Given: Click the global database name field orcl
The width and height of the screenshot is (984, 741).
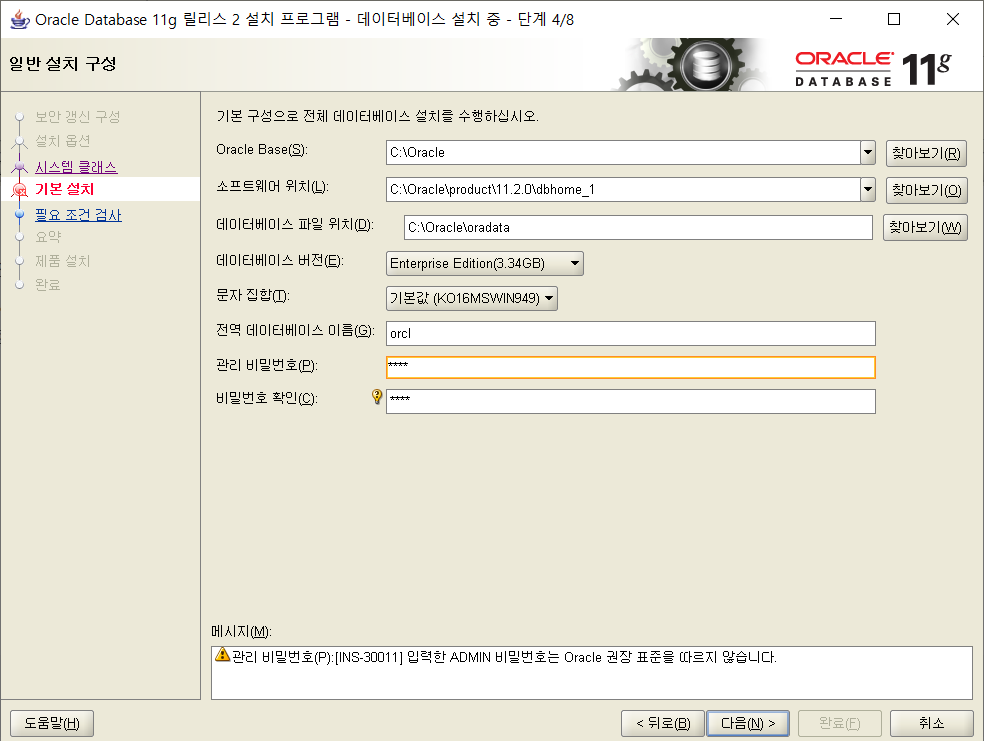Looking at the screenshot, I should [631, 333].
